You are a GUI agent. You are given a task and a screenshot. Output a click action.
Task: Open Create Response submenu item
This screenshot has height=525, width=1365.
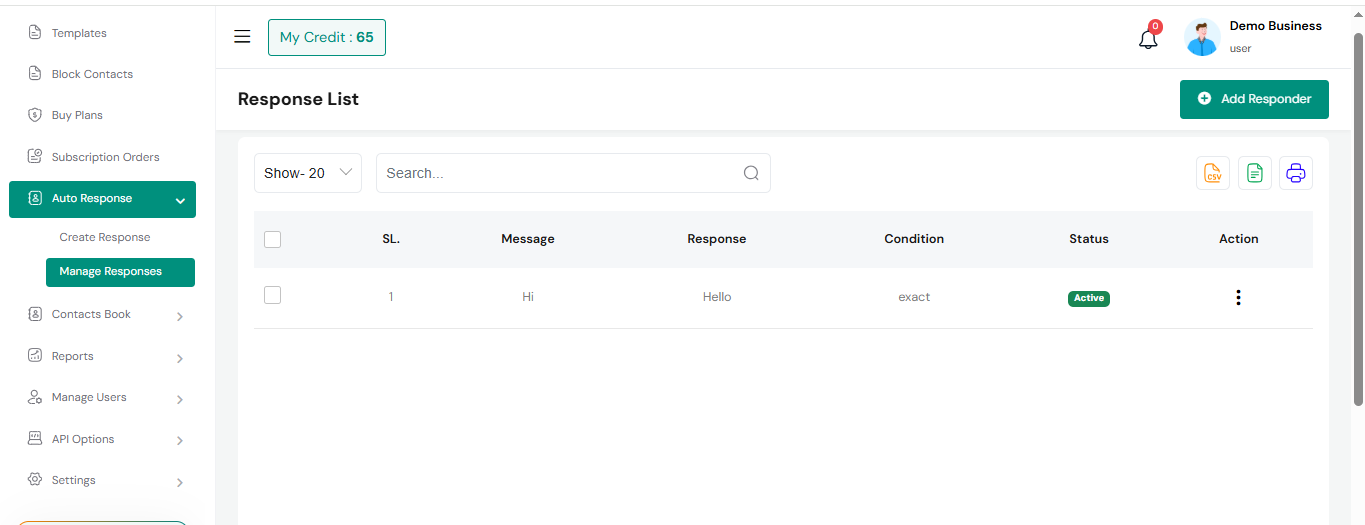pos(105,237)
